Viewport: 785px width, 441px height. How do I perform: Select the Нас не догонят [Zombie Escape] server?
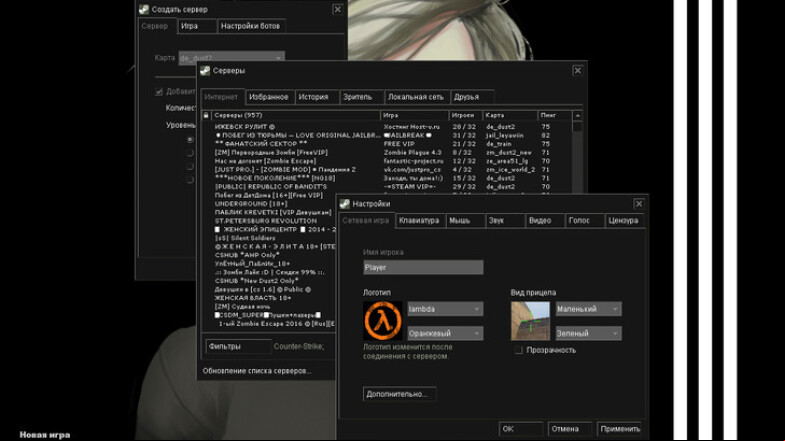coord(386,161)
